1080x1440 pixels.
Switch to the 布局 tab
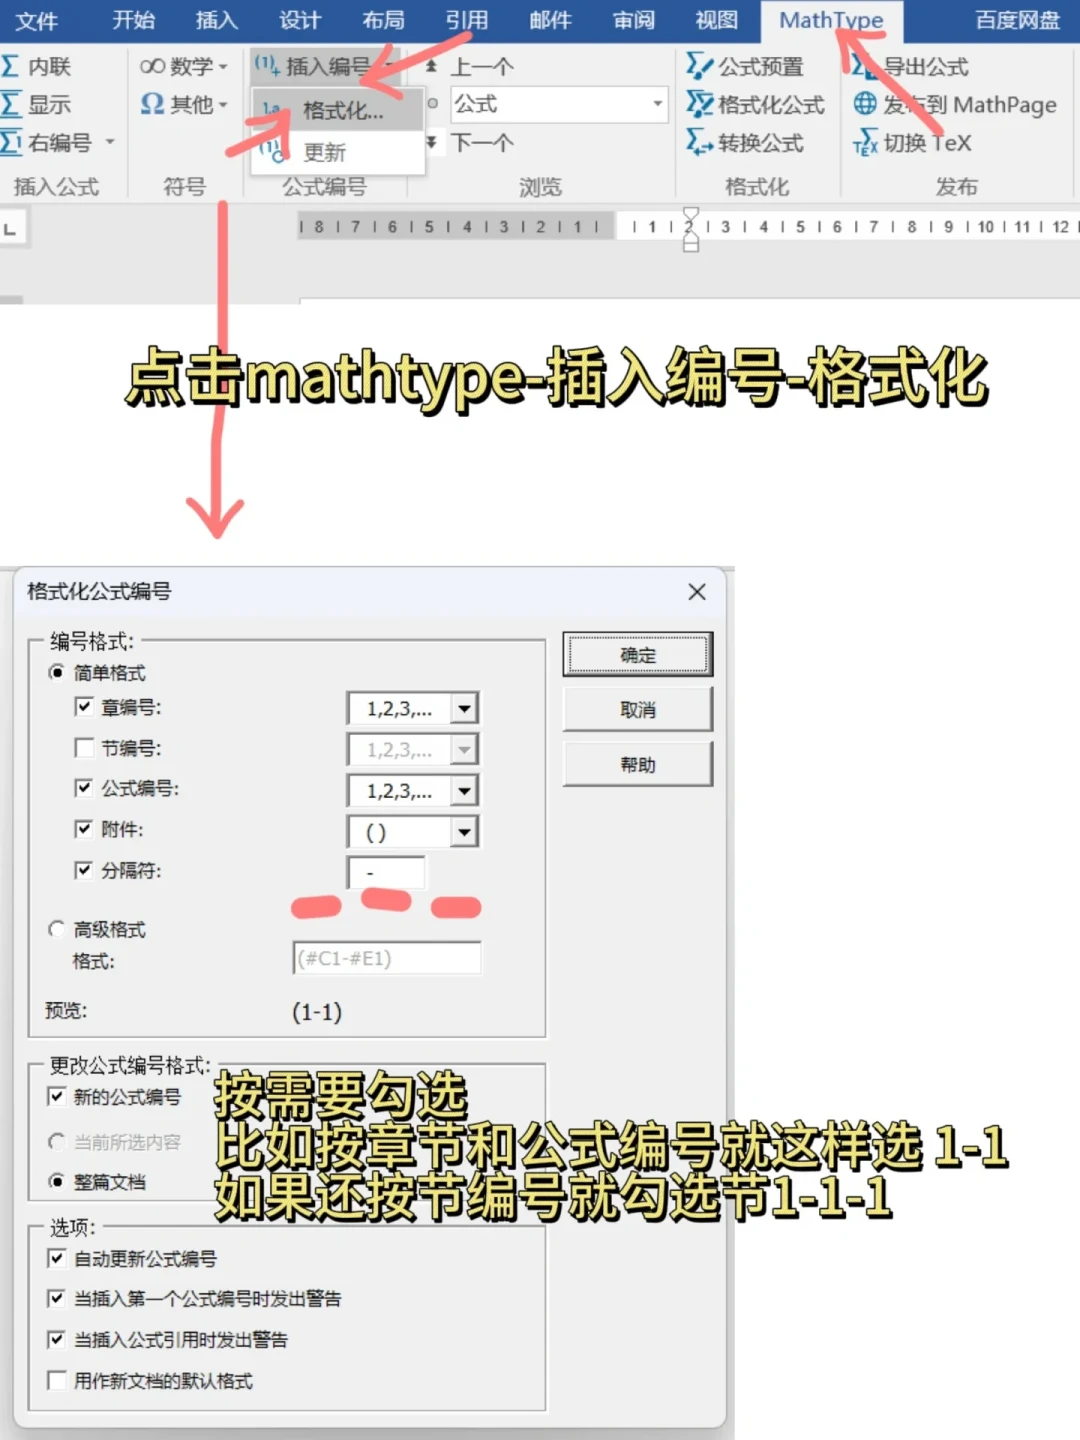click(383, 20)
